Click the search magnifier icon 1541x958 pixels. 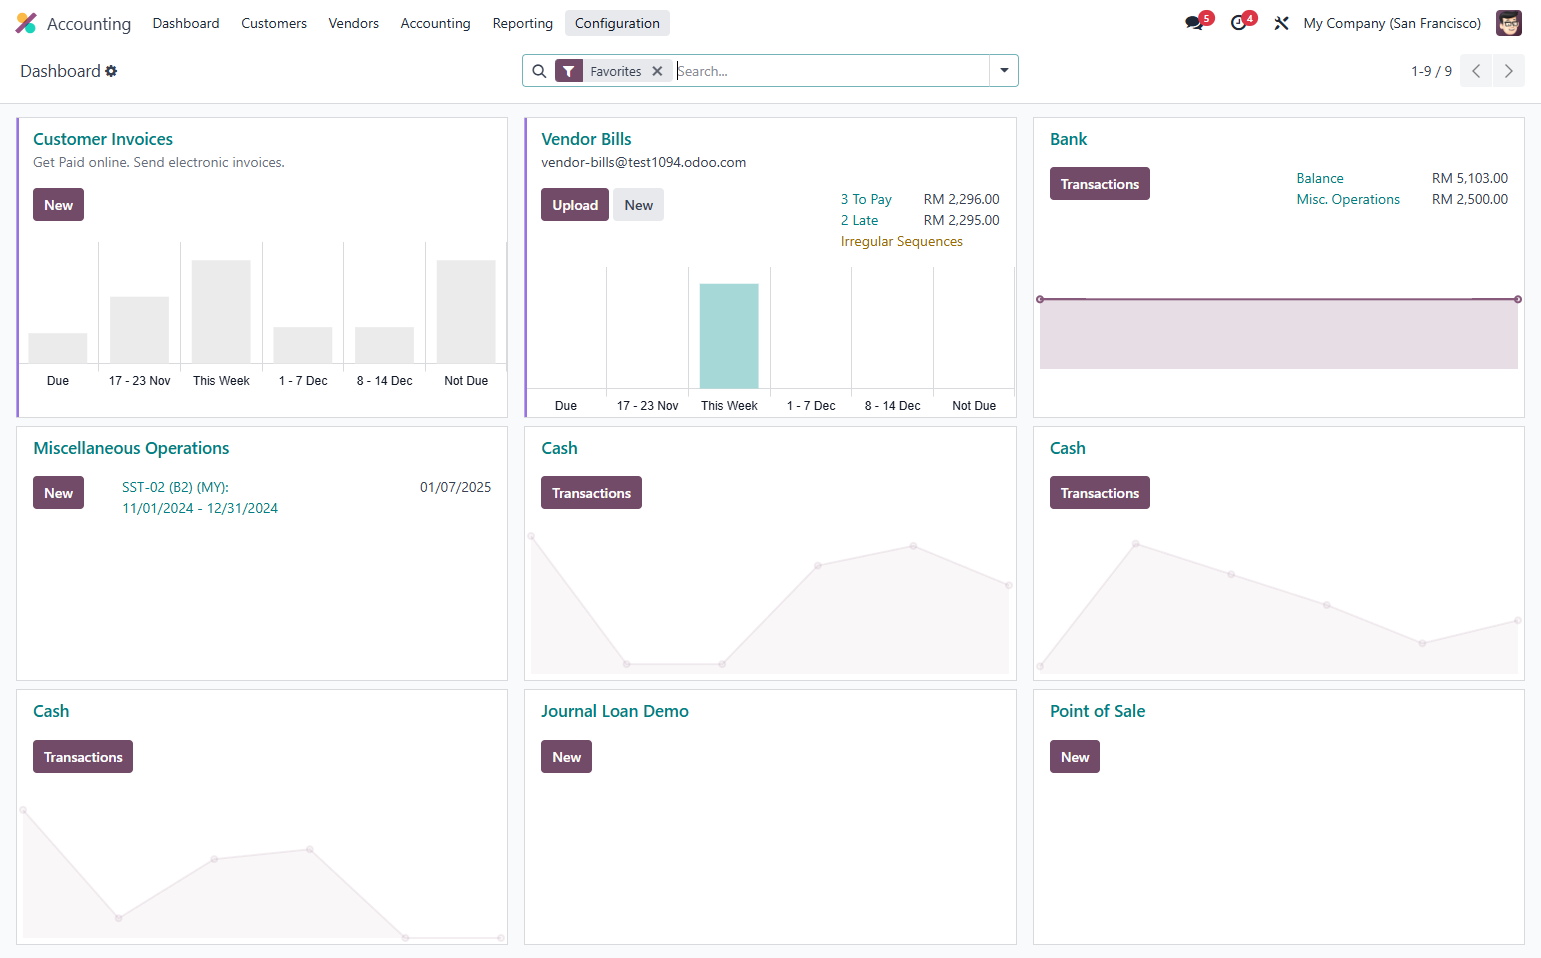coord(539,71)
